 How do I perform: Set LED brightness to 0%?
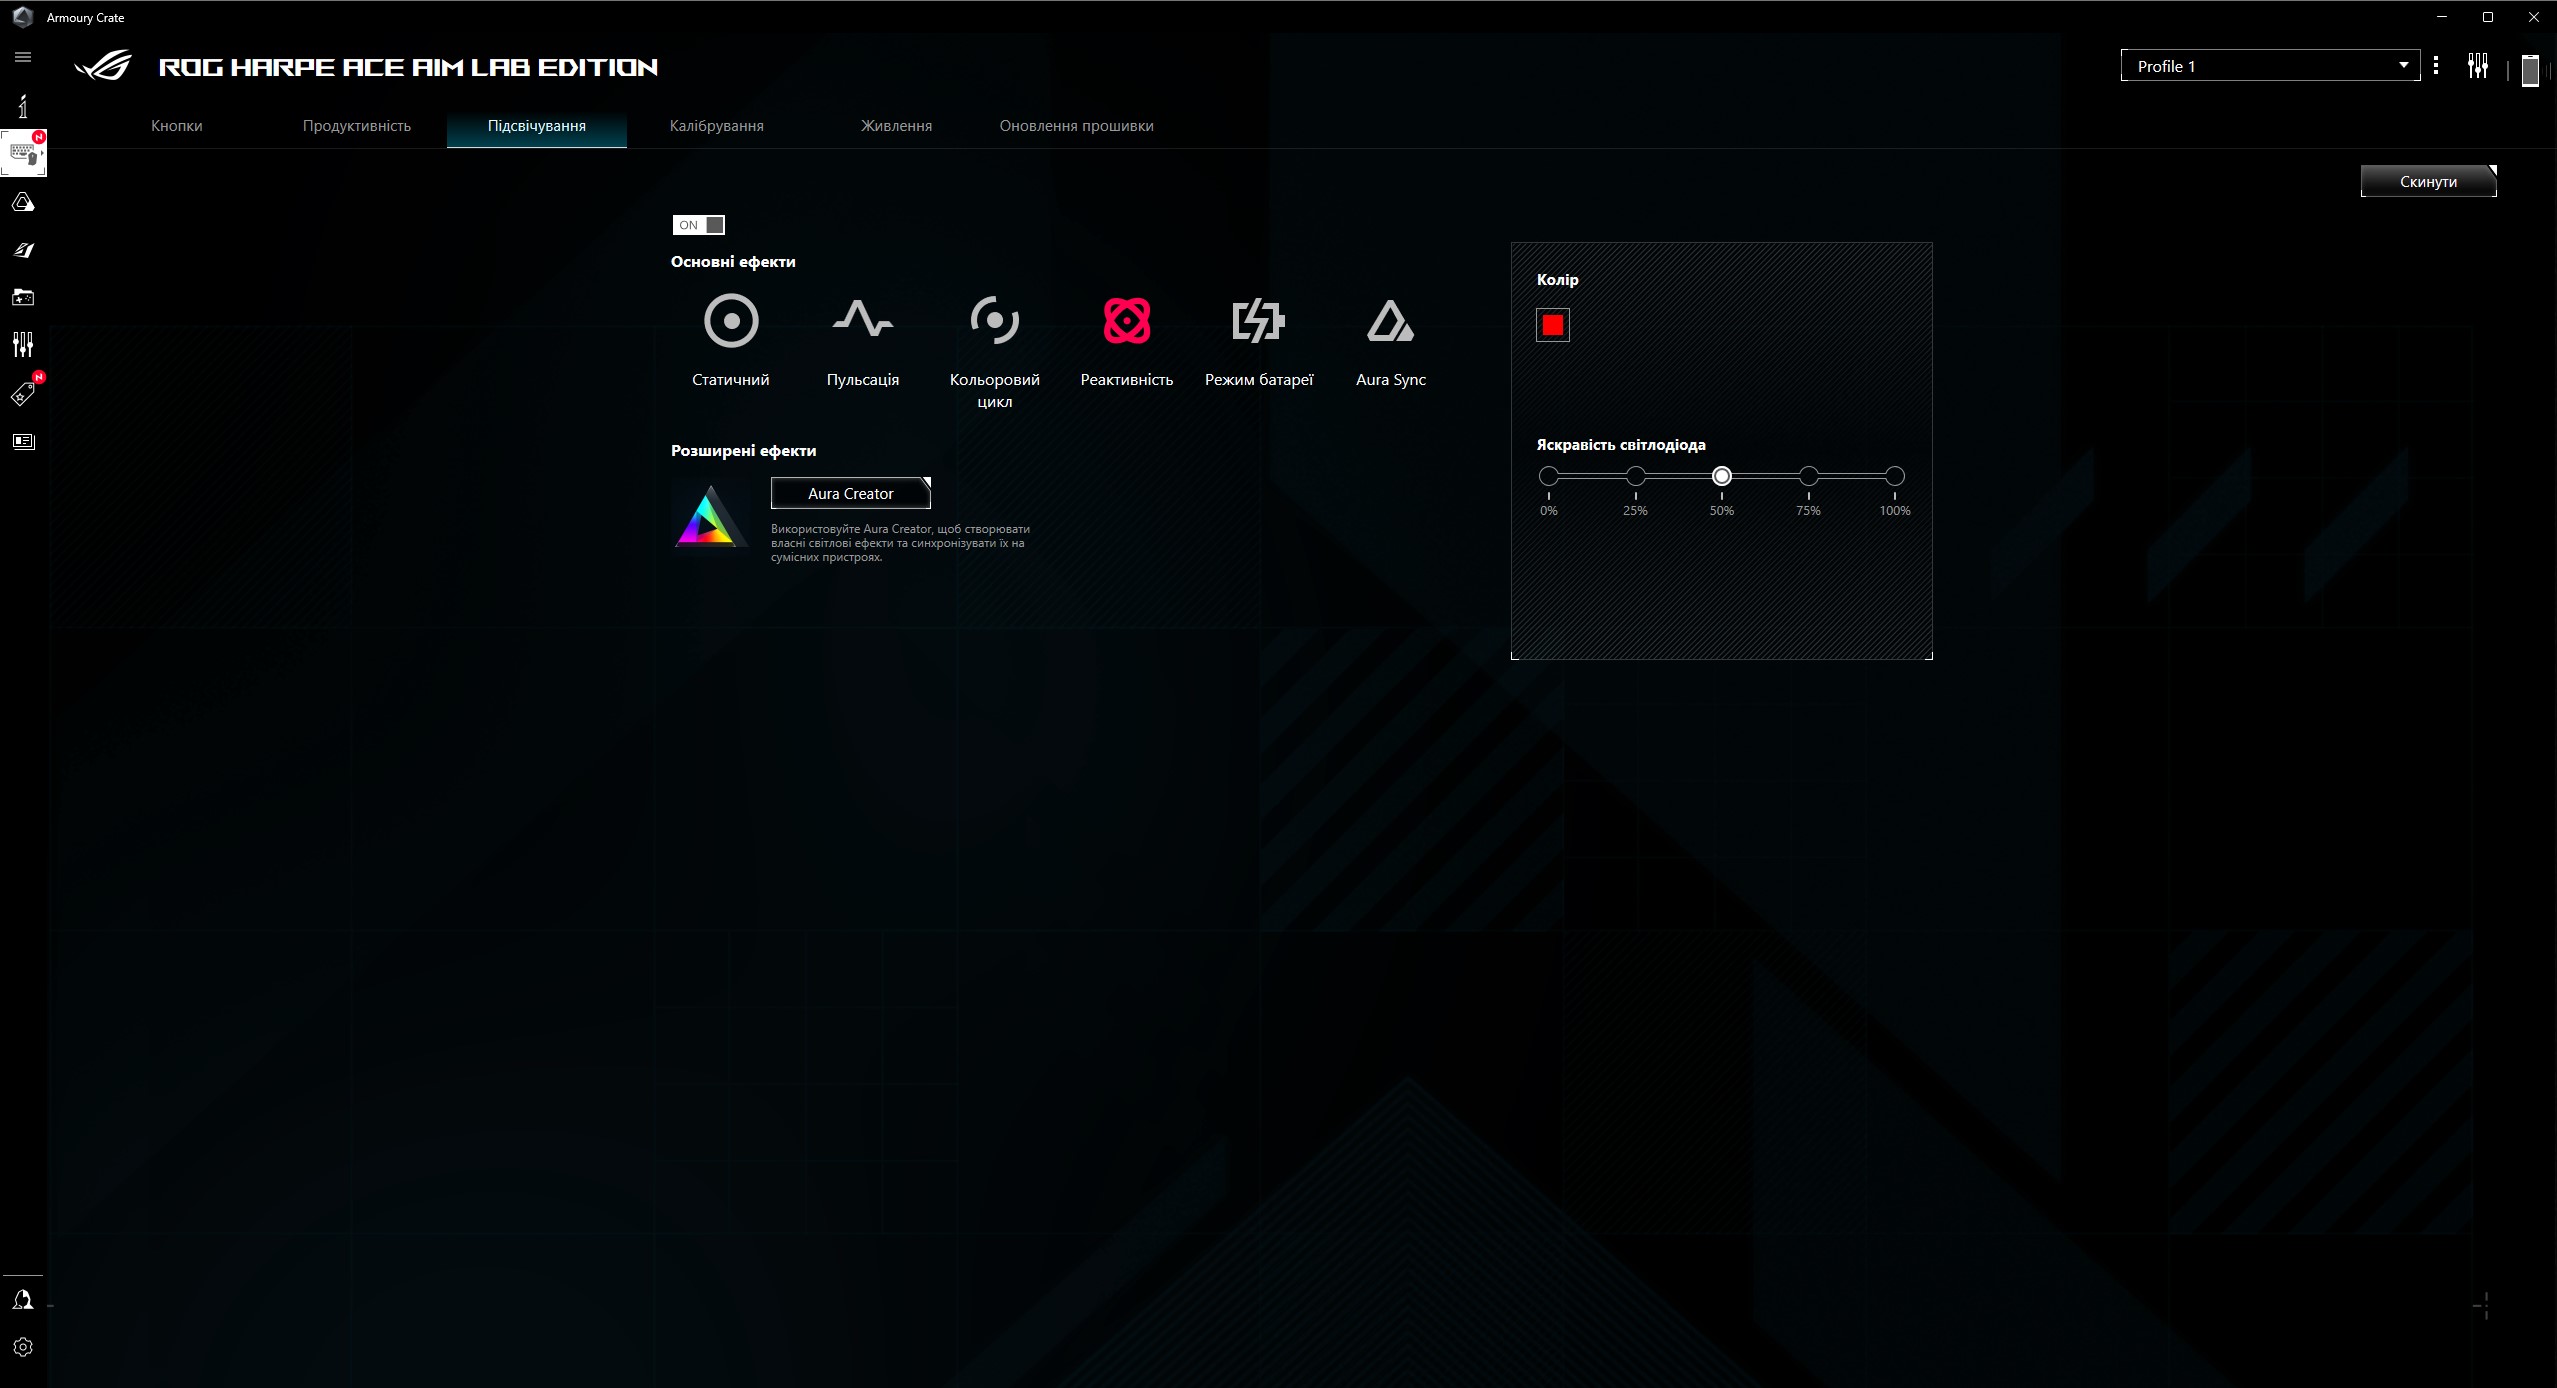(1549, 476)
